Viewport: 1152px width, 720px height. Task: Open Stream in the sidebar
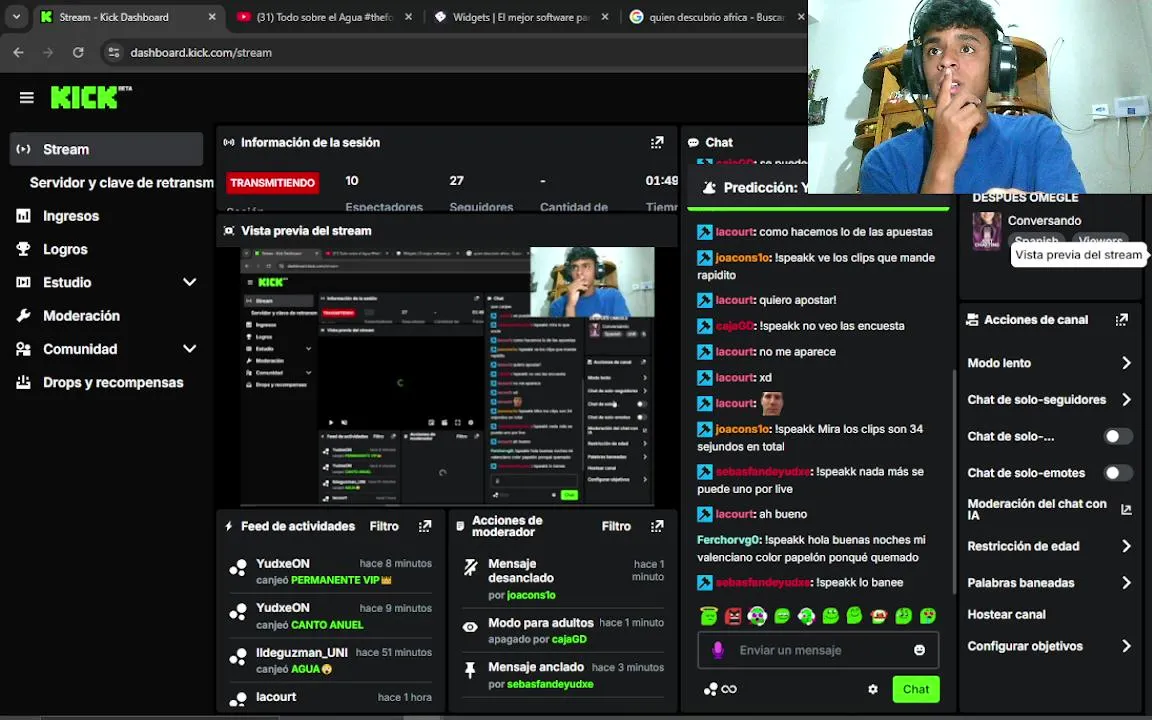point(107,149)
